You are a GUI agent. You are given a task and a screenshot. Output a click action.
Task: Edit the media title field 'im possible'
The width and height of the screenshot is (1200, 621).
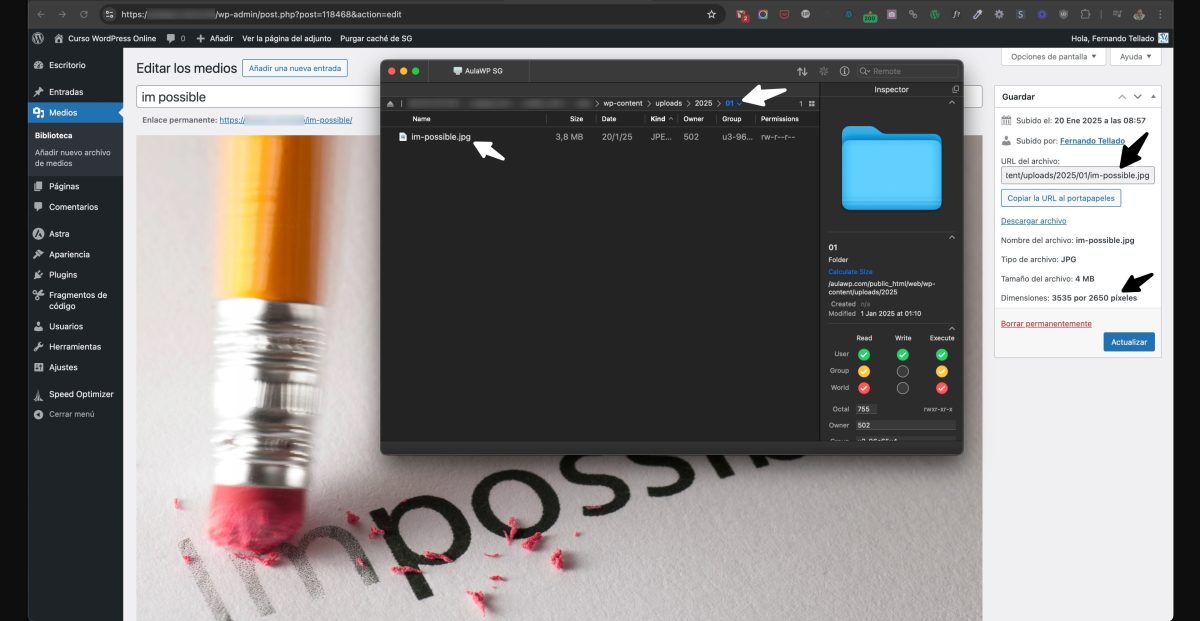(x=258, y=97)
